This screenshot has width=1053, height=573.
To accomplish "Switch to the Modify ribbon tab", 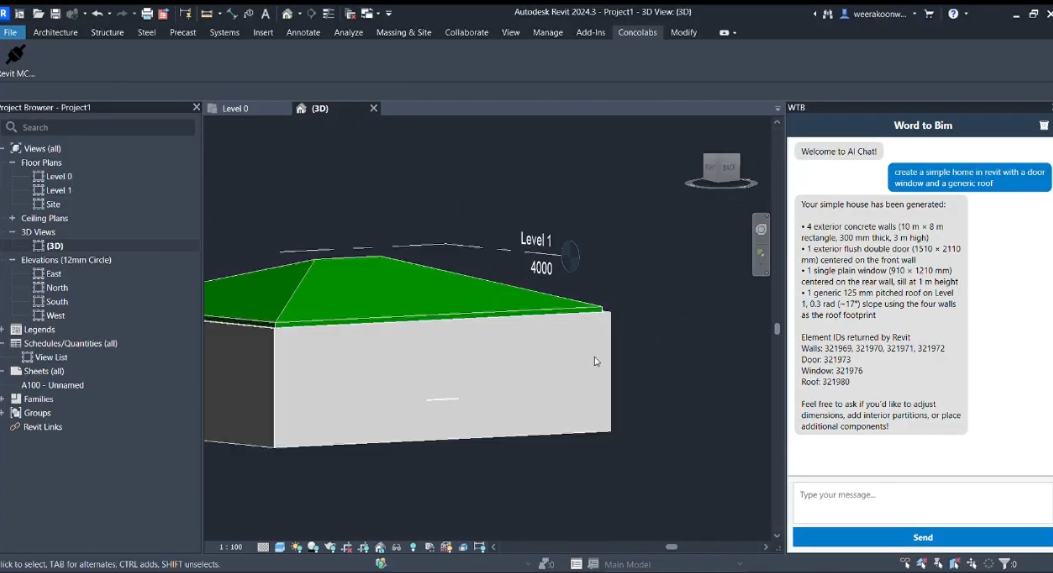I will click(x=684, y=32).
